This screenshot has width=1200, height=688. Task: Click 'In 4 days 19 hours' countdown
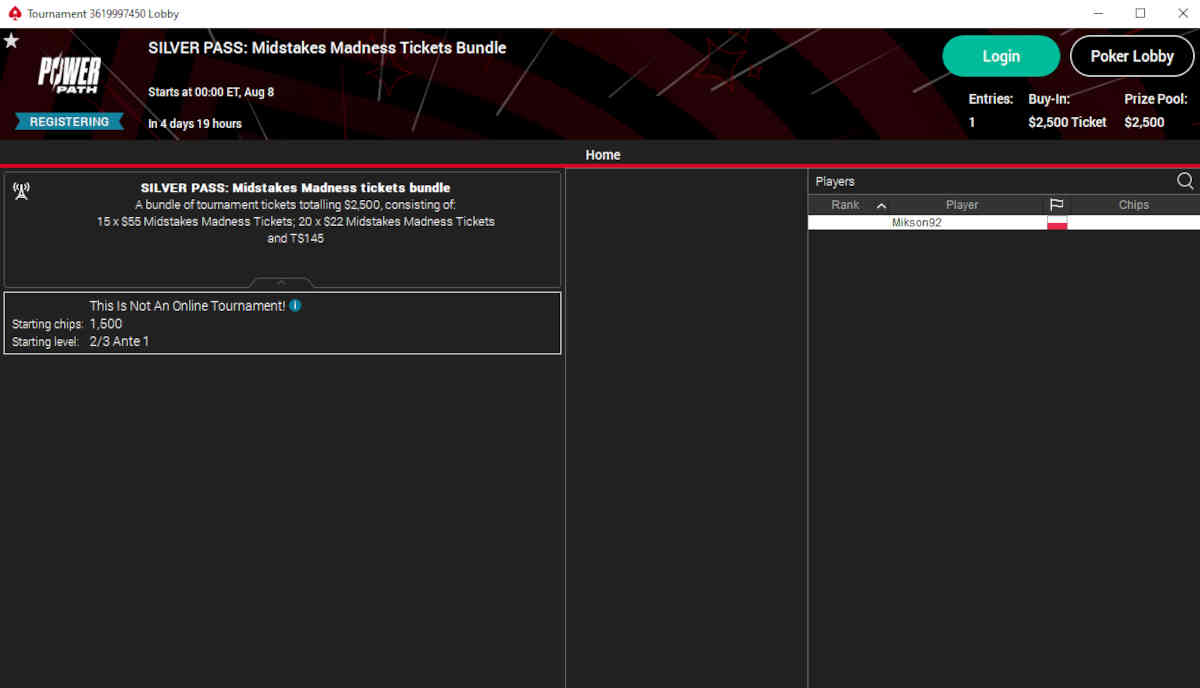(x=195, y=124)
